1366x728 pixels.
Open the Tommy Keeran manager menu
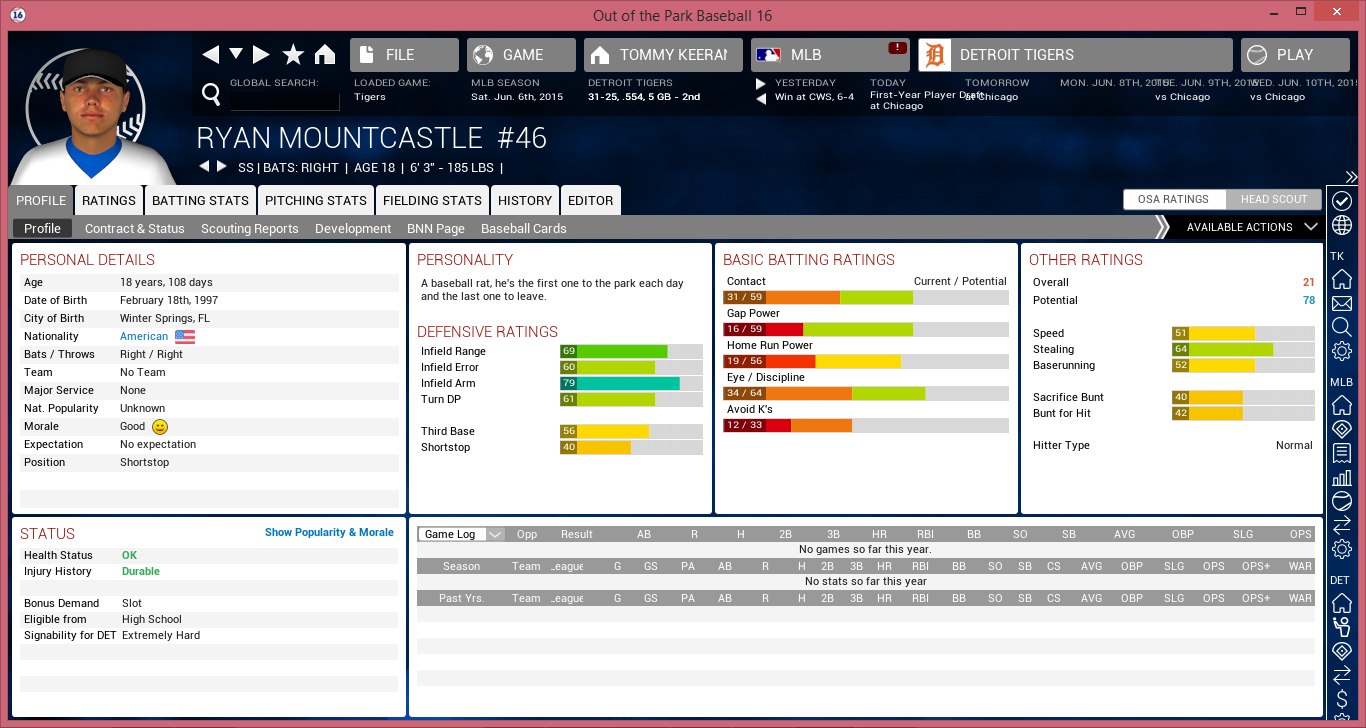pos(663,55)
